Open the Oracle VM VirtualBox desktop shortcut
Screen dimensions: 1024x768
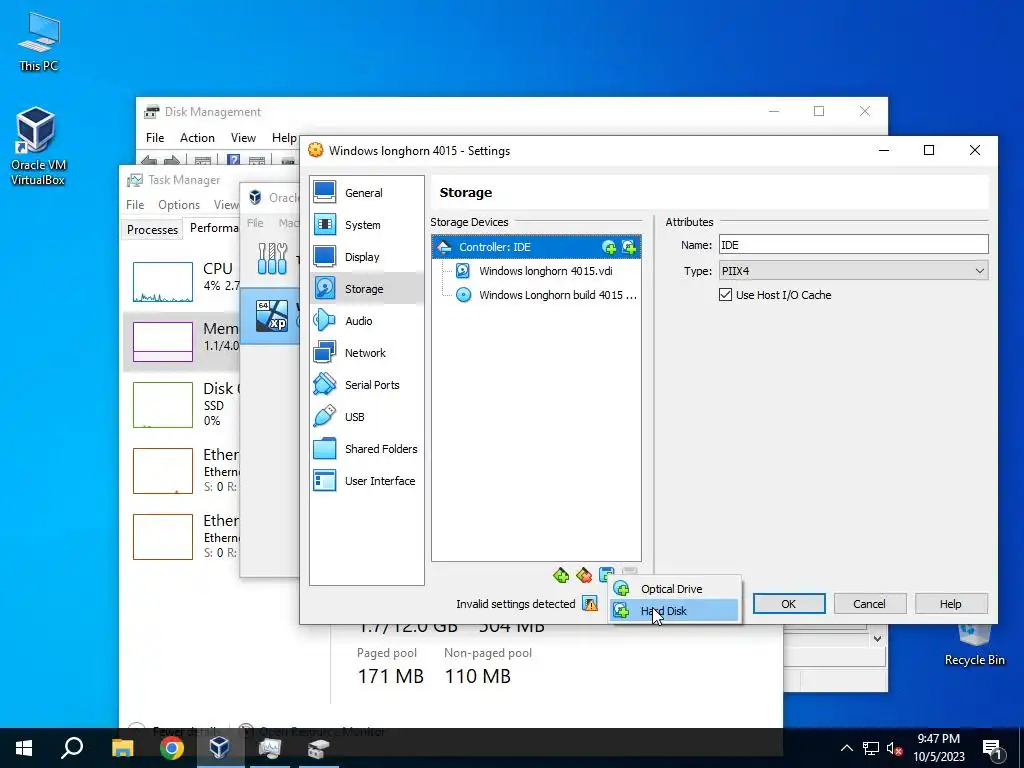coord(38,146)
